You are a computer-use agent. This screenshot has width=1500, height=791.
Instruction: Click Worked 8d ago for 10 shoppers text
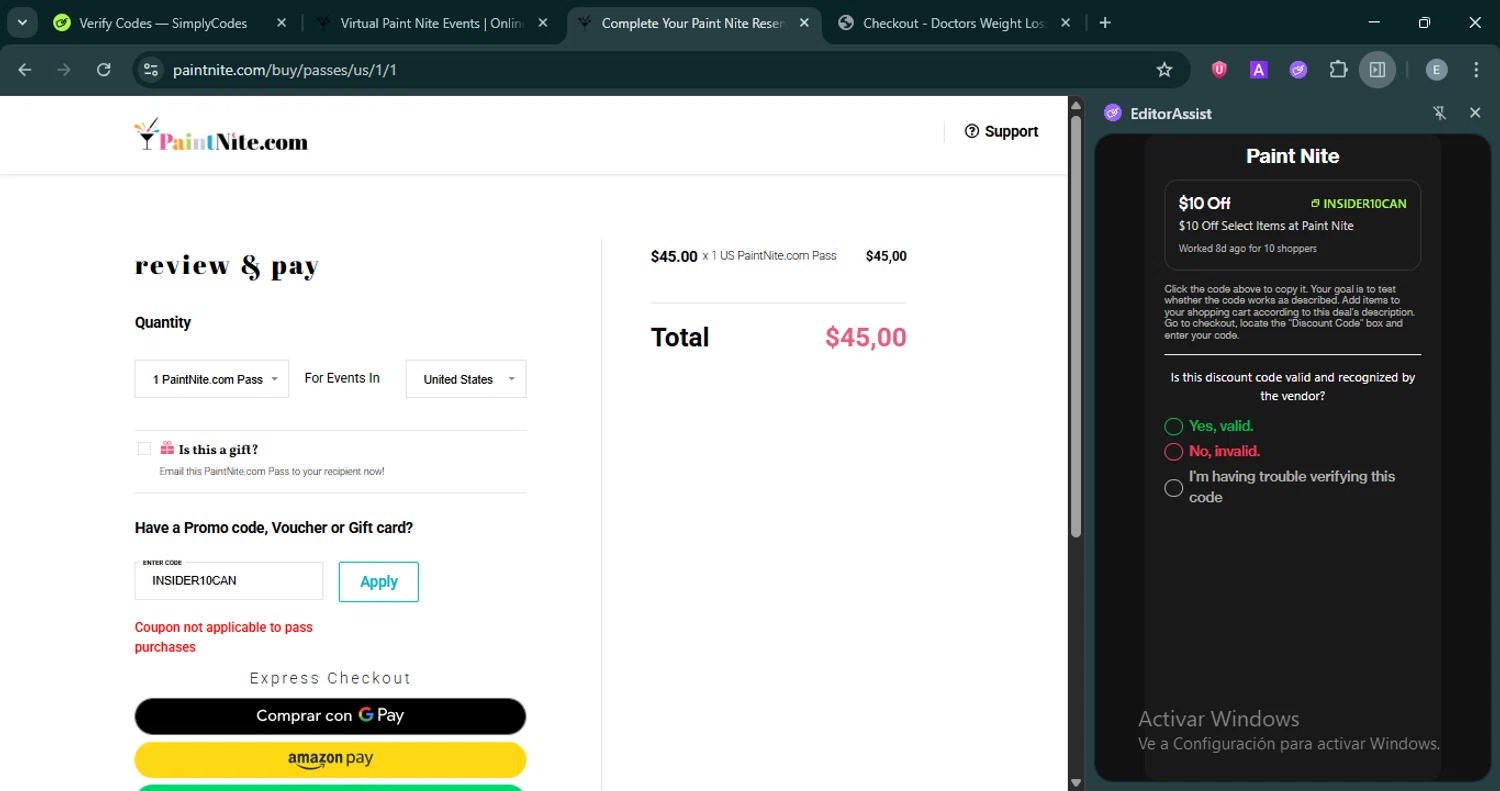coord(1248,248)
